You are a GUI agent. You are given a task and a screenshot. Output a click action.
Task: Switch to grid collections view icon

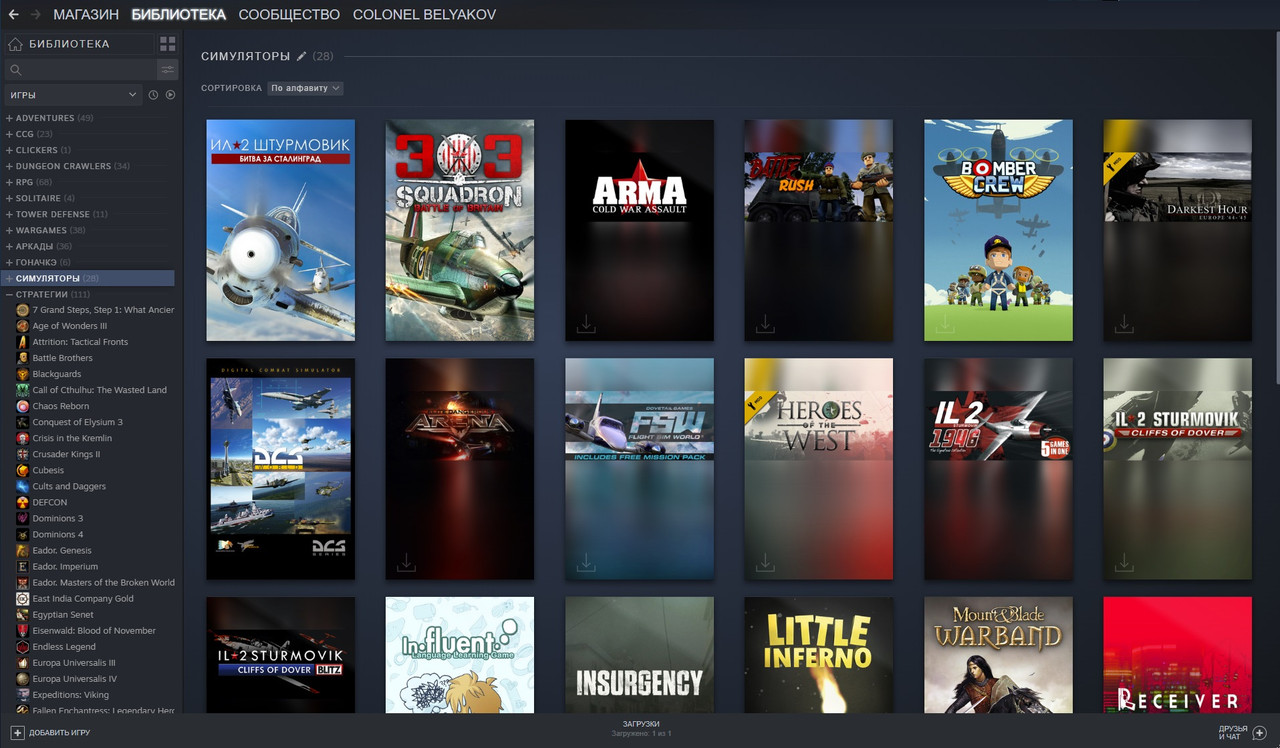point(167,44)
